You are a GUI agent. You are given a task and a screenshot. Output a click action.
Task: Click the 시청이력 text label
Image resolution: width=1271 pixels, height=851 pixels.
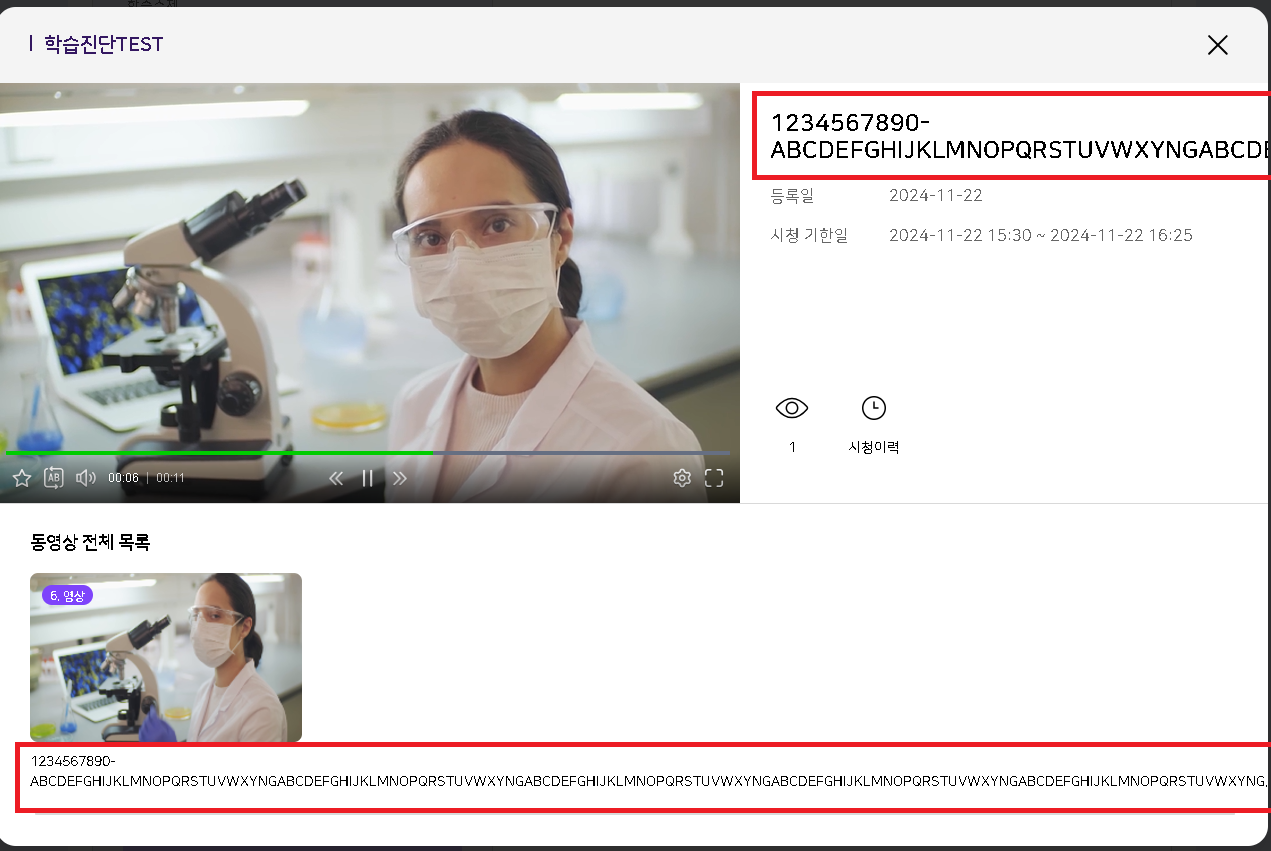tap(874, 448)
